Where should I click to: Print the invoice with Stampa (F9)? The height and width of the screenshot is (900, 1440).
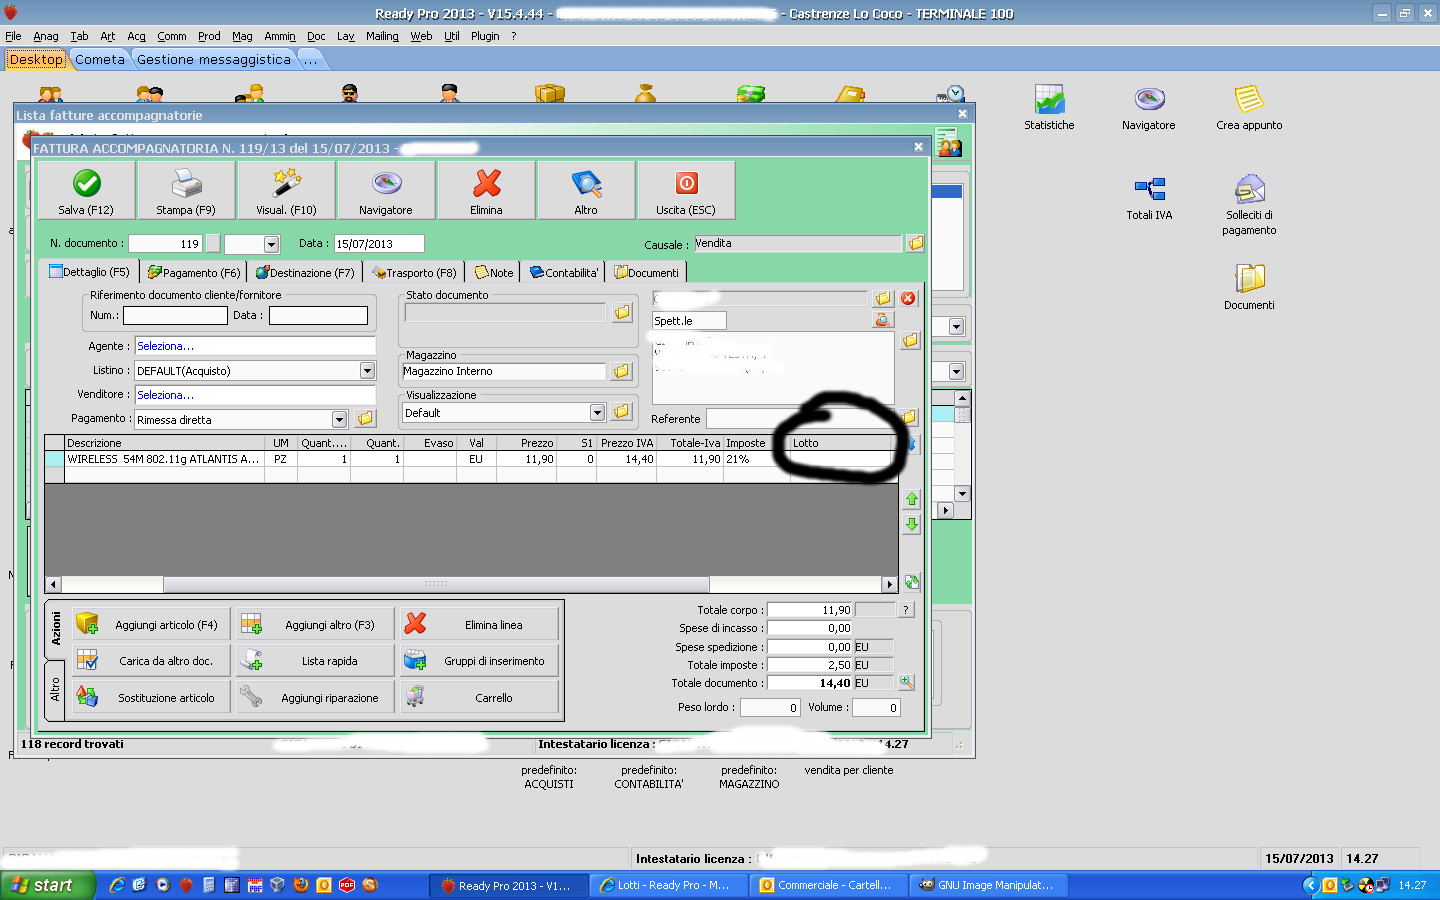click(186, 190)
